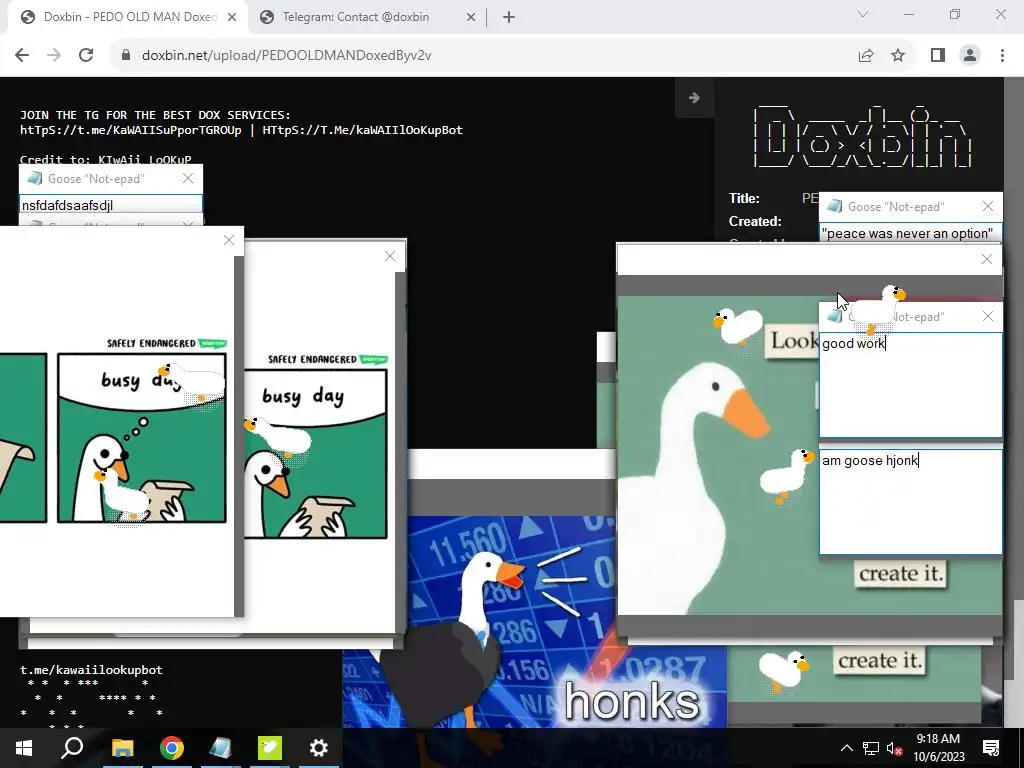This screenshot has width=1024, height=768.
Task: Open the tab search chevron
Action: (863, 14)
